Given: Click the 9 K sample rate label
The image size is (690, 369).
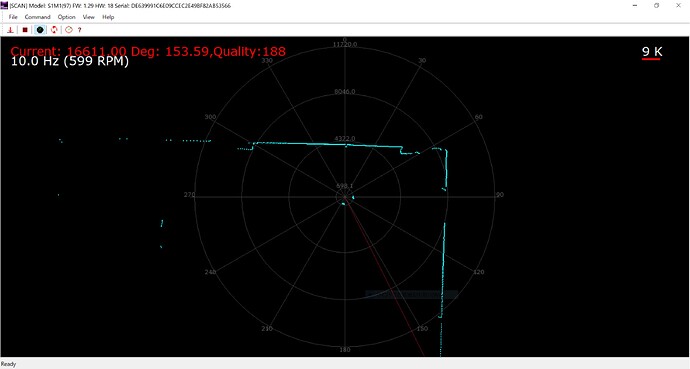Looking at the screenshot, I should pos(652,52).
